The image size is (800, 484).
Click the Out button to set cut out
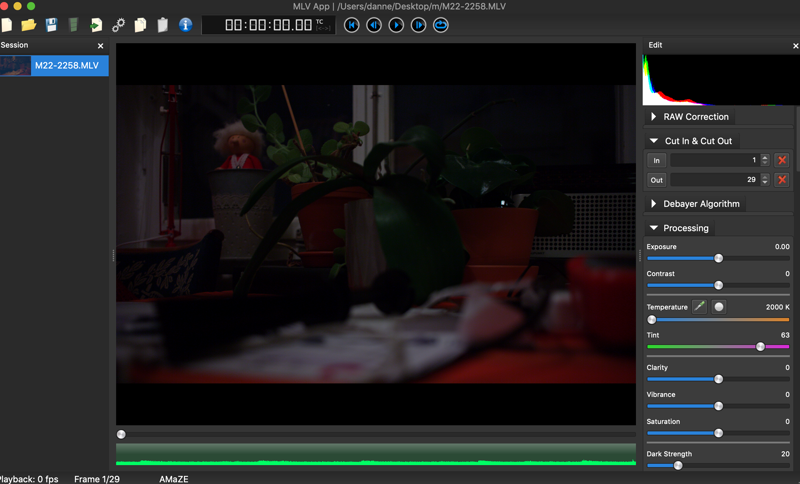(657, 180)
